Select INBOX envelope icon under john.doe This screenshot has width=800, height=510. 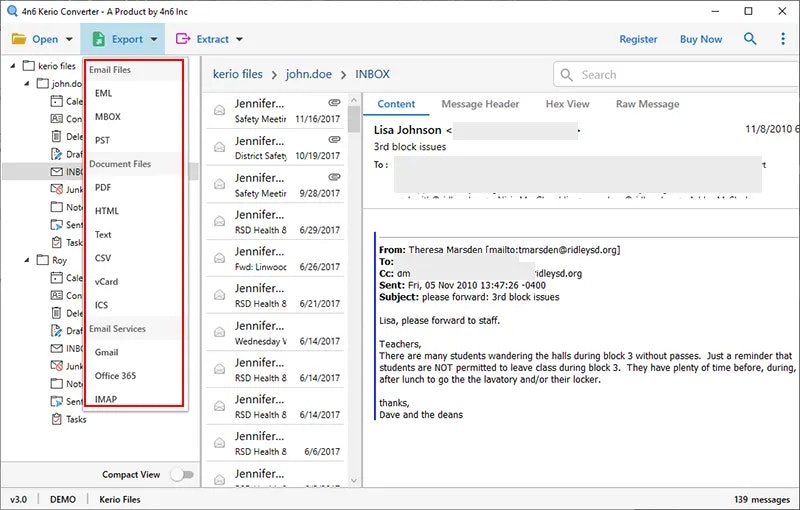56,172
